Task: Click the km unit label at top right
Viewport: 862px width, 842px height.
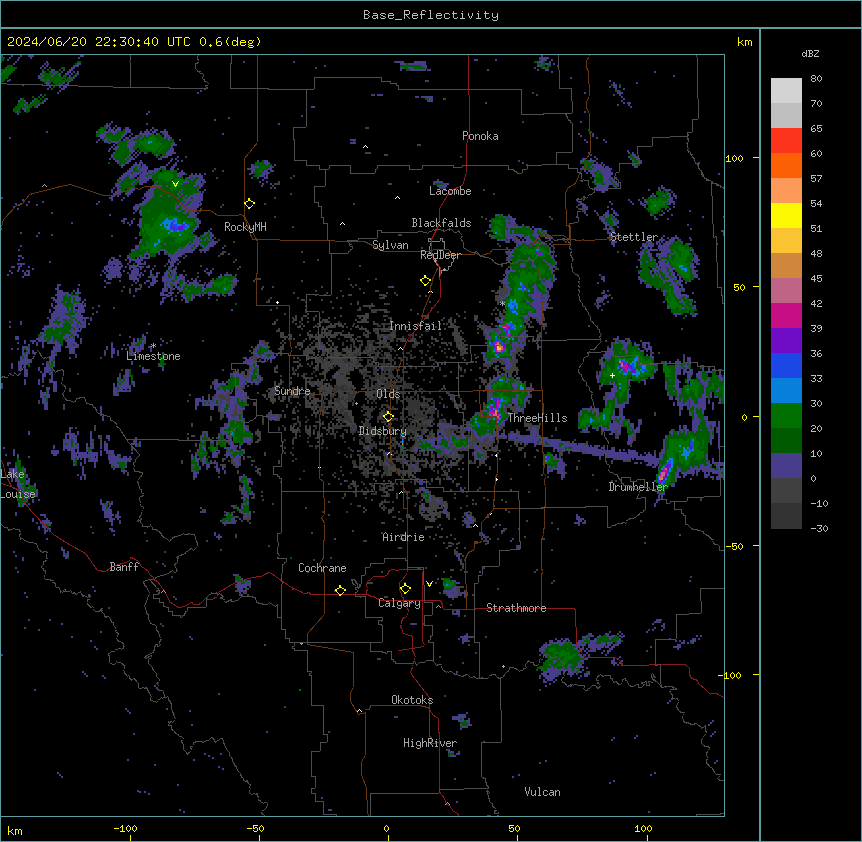Action: (745, 42)
